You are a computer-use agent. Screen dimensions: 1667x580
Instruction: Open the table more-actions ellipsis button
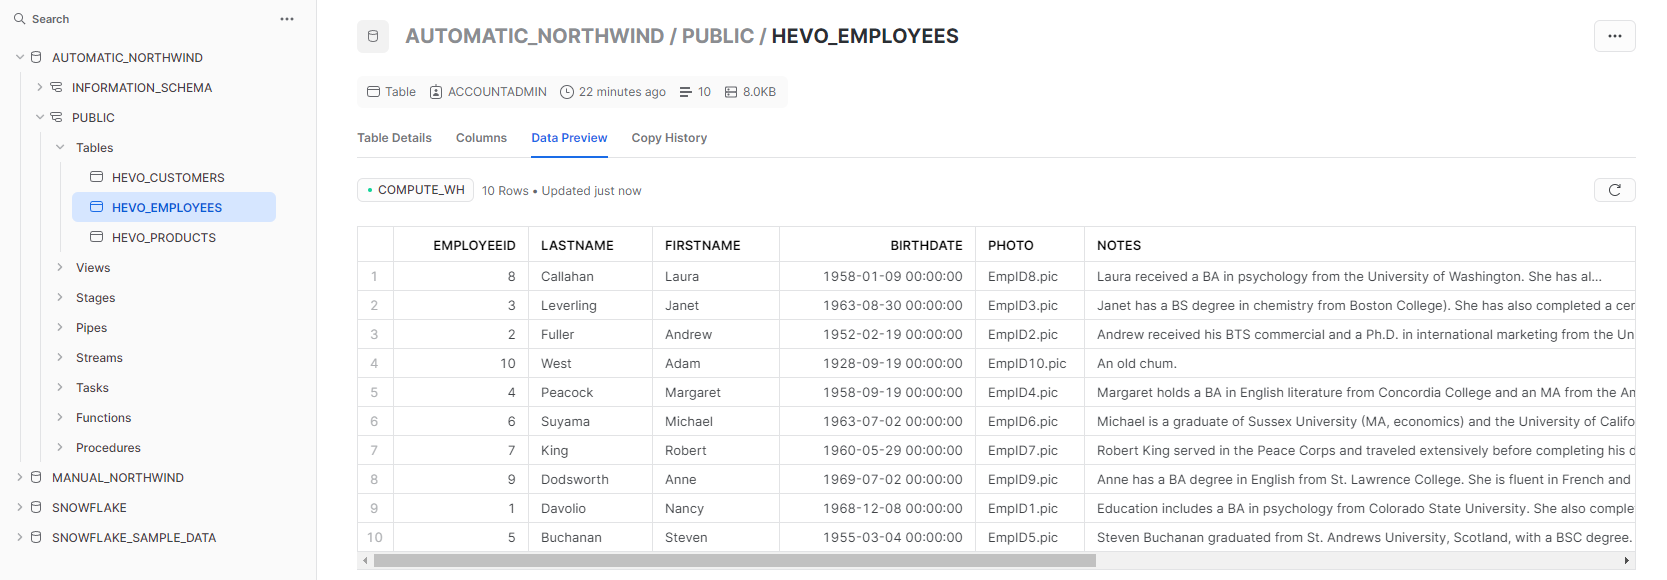point(1614,36)
